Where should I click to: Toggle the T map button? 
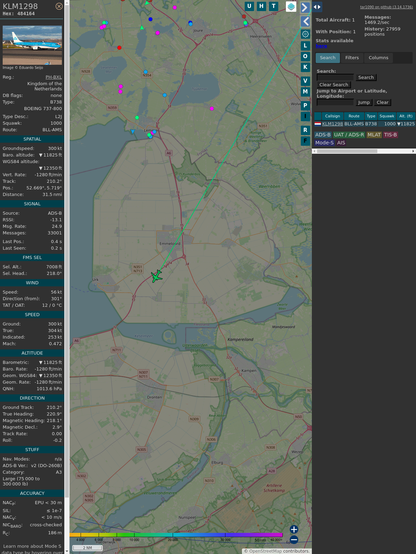(273, 6)
